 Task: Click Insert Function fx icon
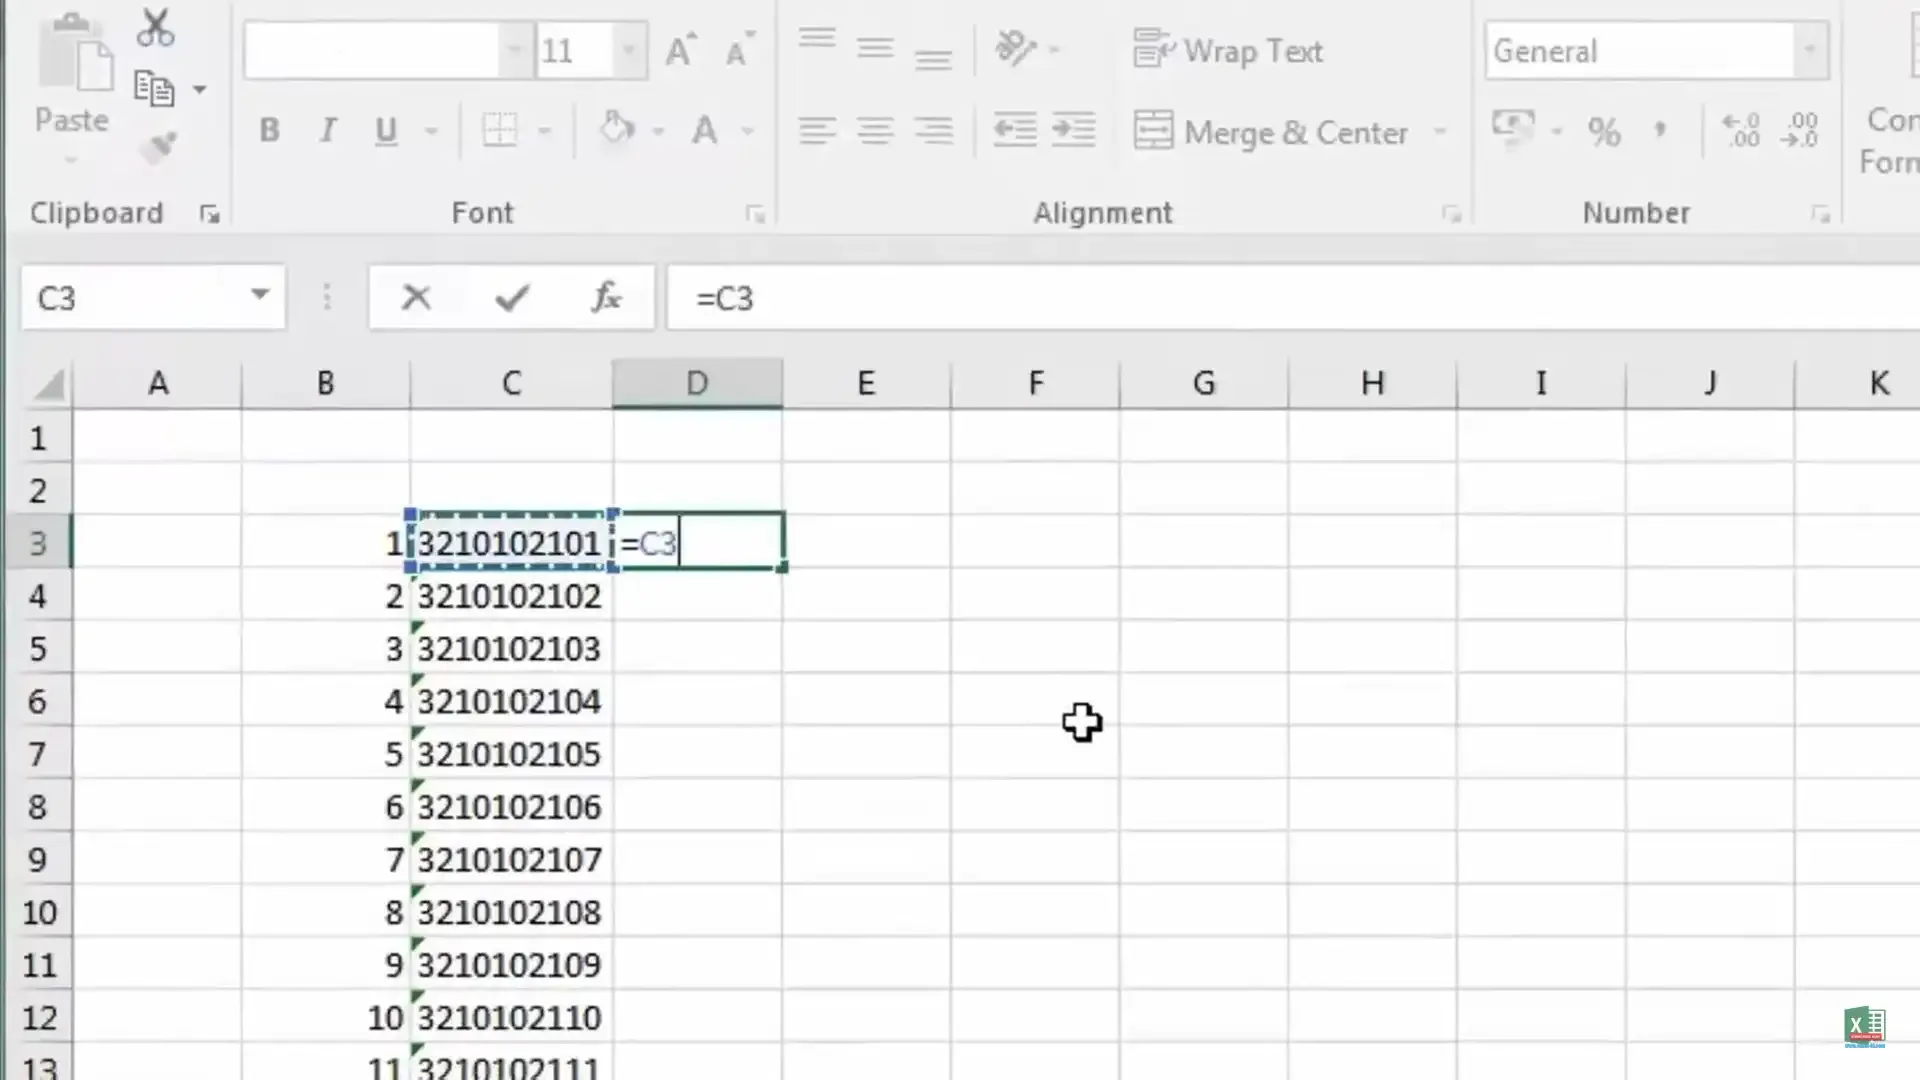[x=606, y=297]
